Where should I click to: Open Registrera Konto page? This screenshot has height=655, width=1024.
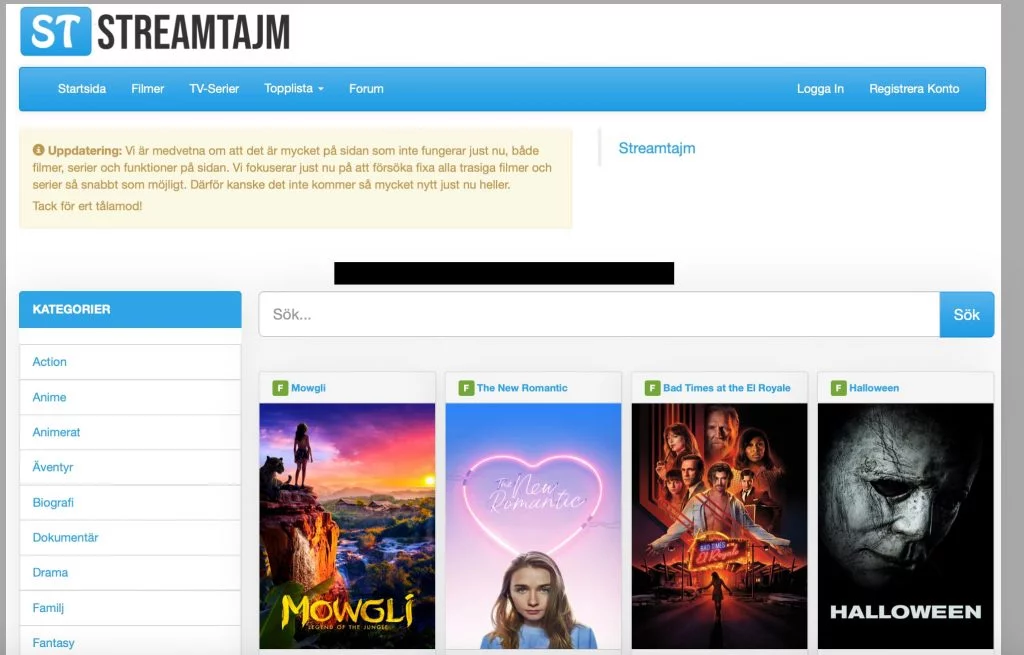pyautogui.click(x=914, y=89)
